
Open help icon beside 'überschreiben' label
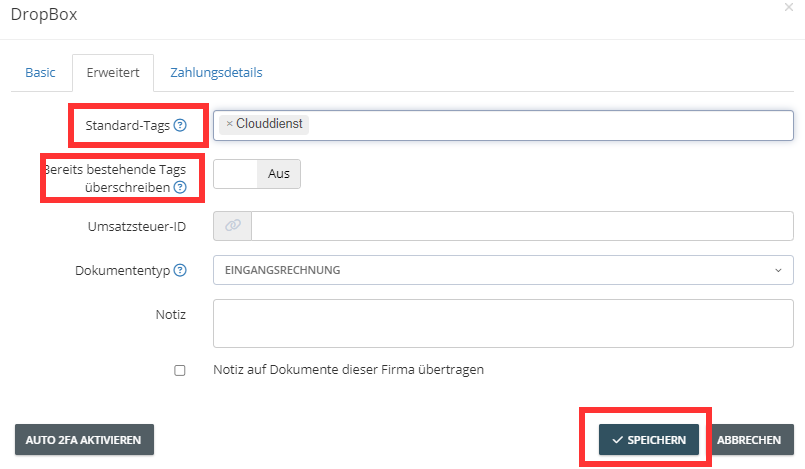180,187
